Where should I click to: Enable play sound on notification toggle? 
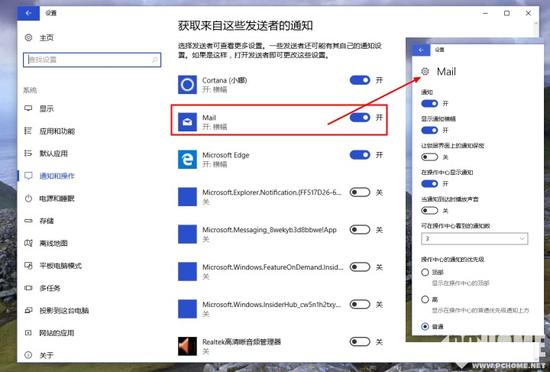[x=430, y=211]
